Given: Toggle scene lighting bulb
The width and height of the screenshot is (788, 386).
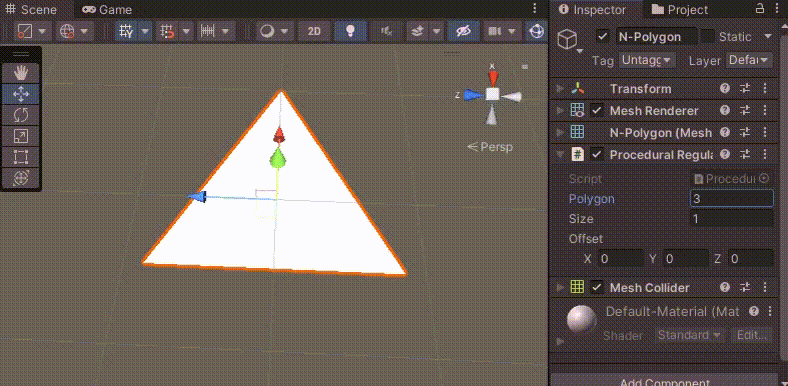Looking at the screenshot, I should [350, 32].
